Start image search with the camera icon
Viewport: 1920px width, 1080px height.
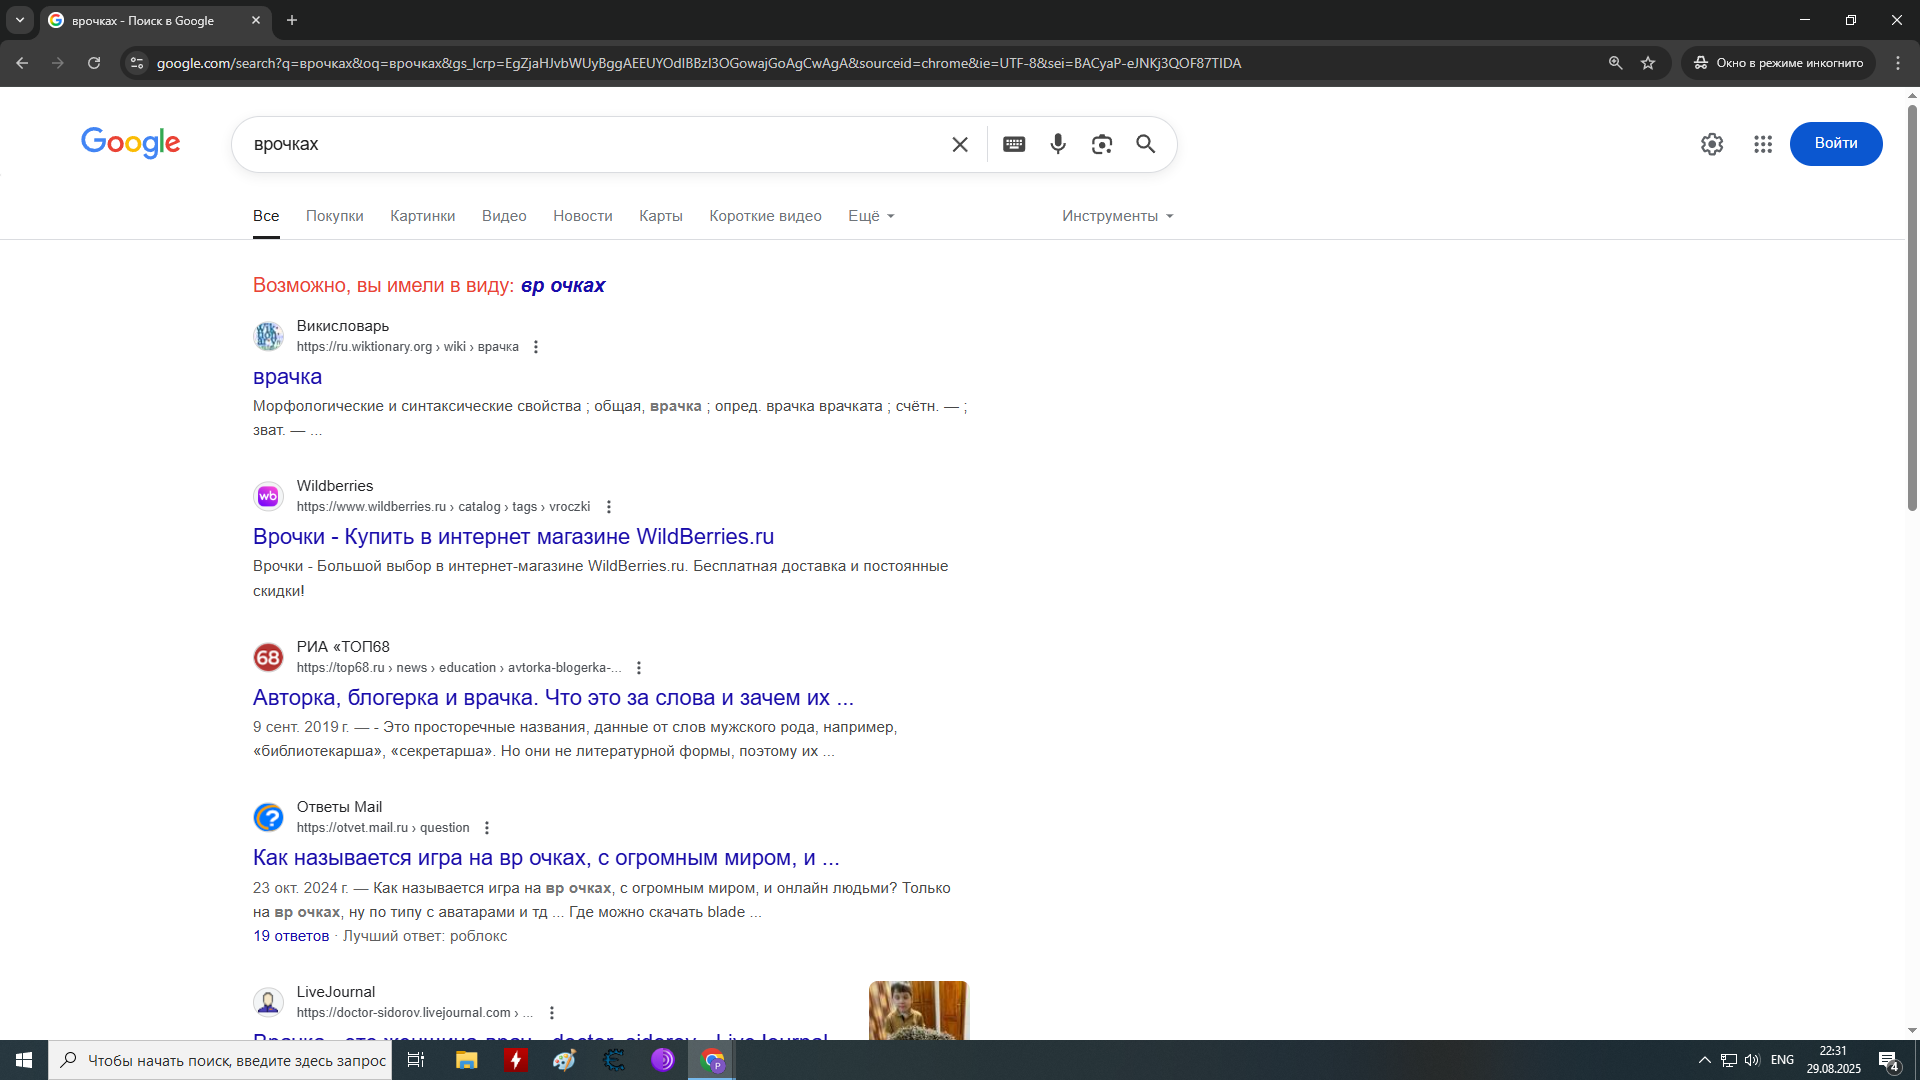[x=1102, y=144]
